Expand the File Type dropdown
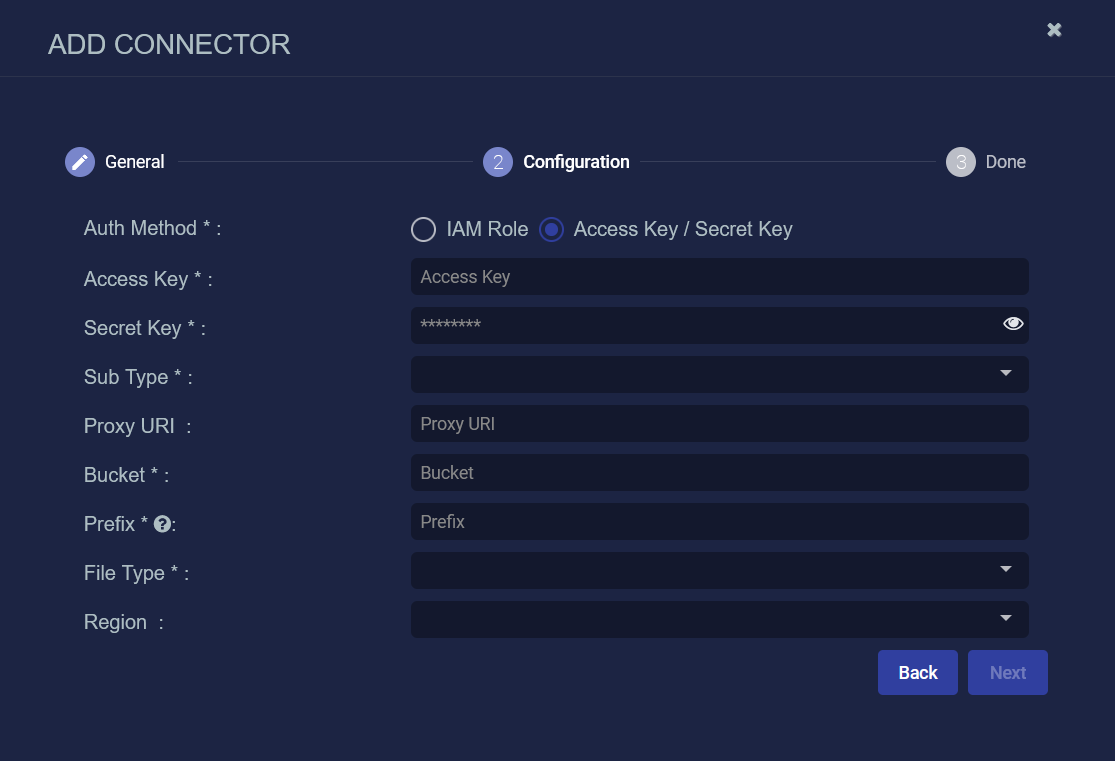The height and width of the screenshot is (761, 1115). (720, 570)
